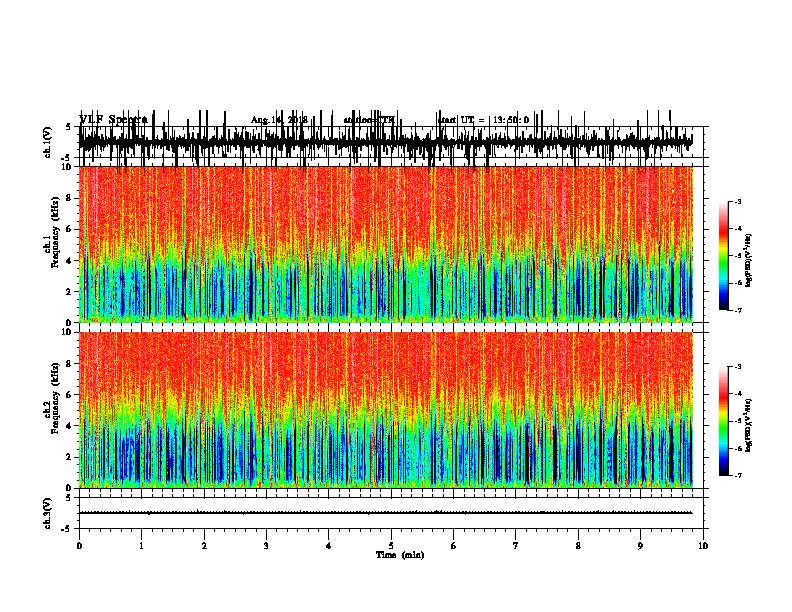Click the time axis tick label '8'
792x612 pixels.
pos(578,546)
